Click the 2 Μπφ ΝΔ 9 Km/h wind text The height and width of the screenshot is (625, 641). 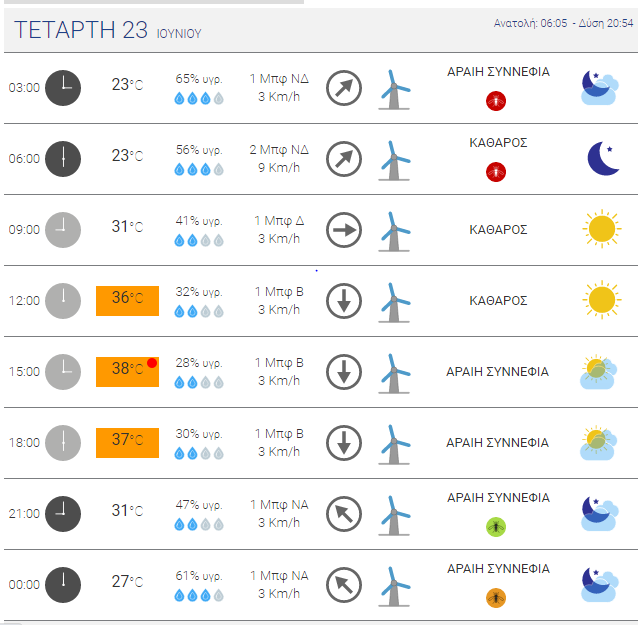(x=279, y=159)
